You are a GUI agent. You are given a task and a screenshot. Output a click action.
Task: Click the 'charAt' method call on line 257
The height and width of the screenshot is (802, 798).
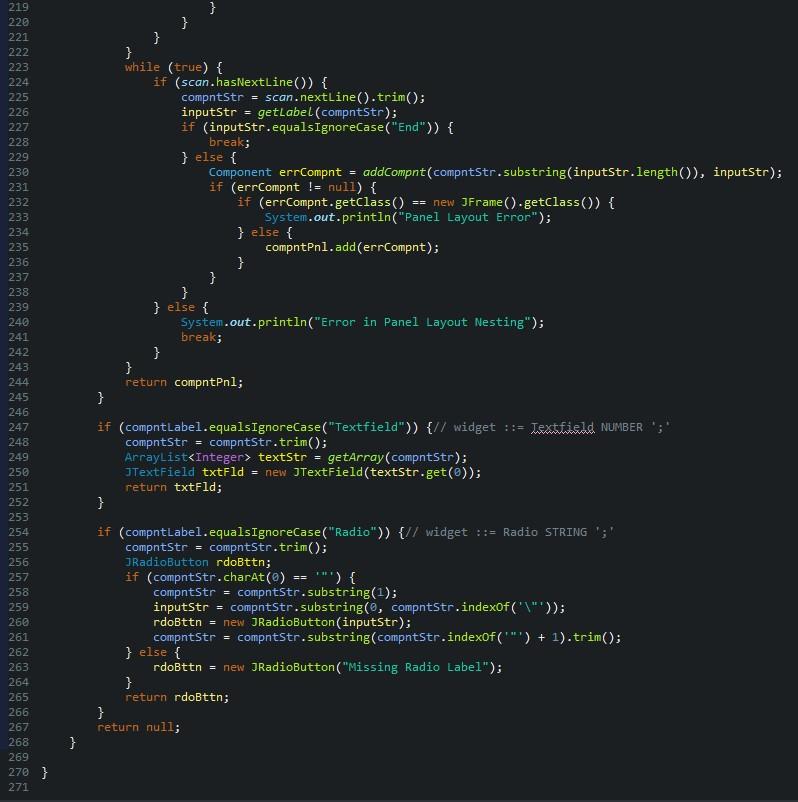(x=243, y=577)
